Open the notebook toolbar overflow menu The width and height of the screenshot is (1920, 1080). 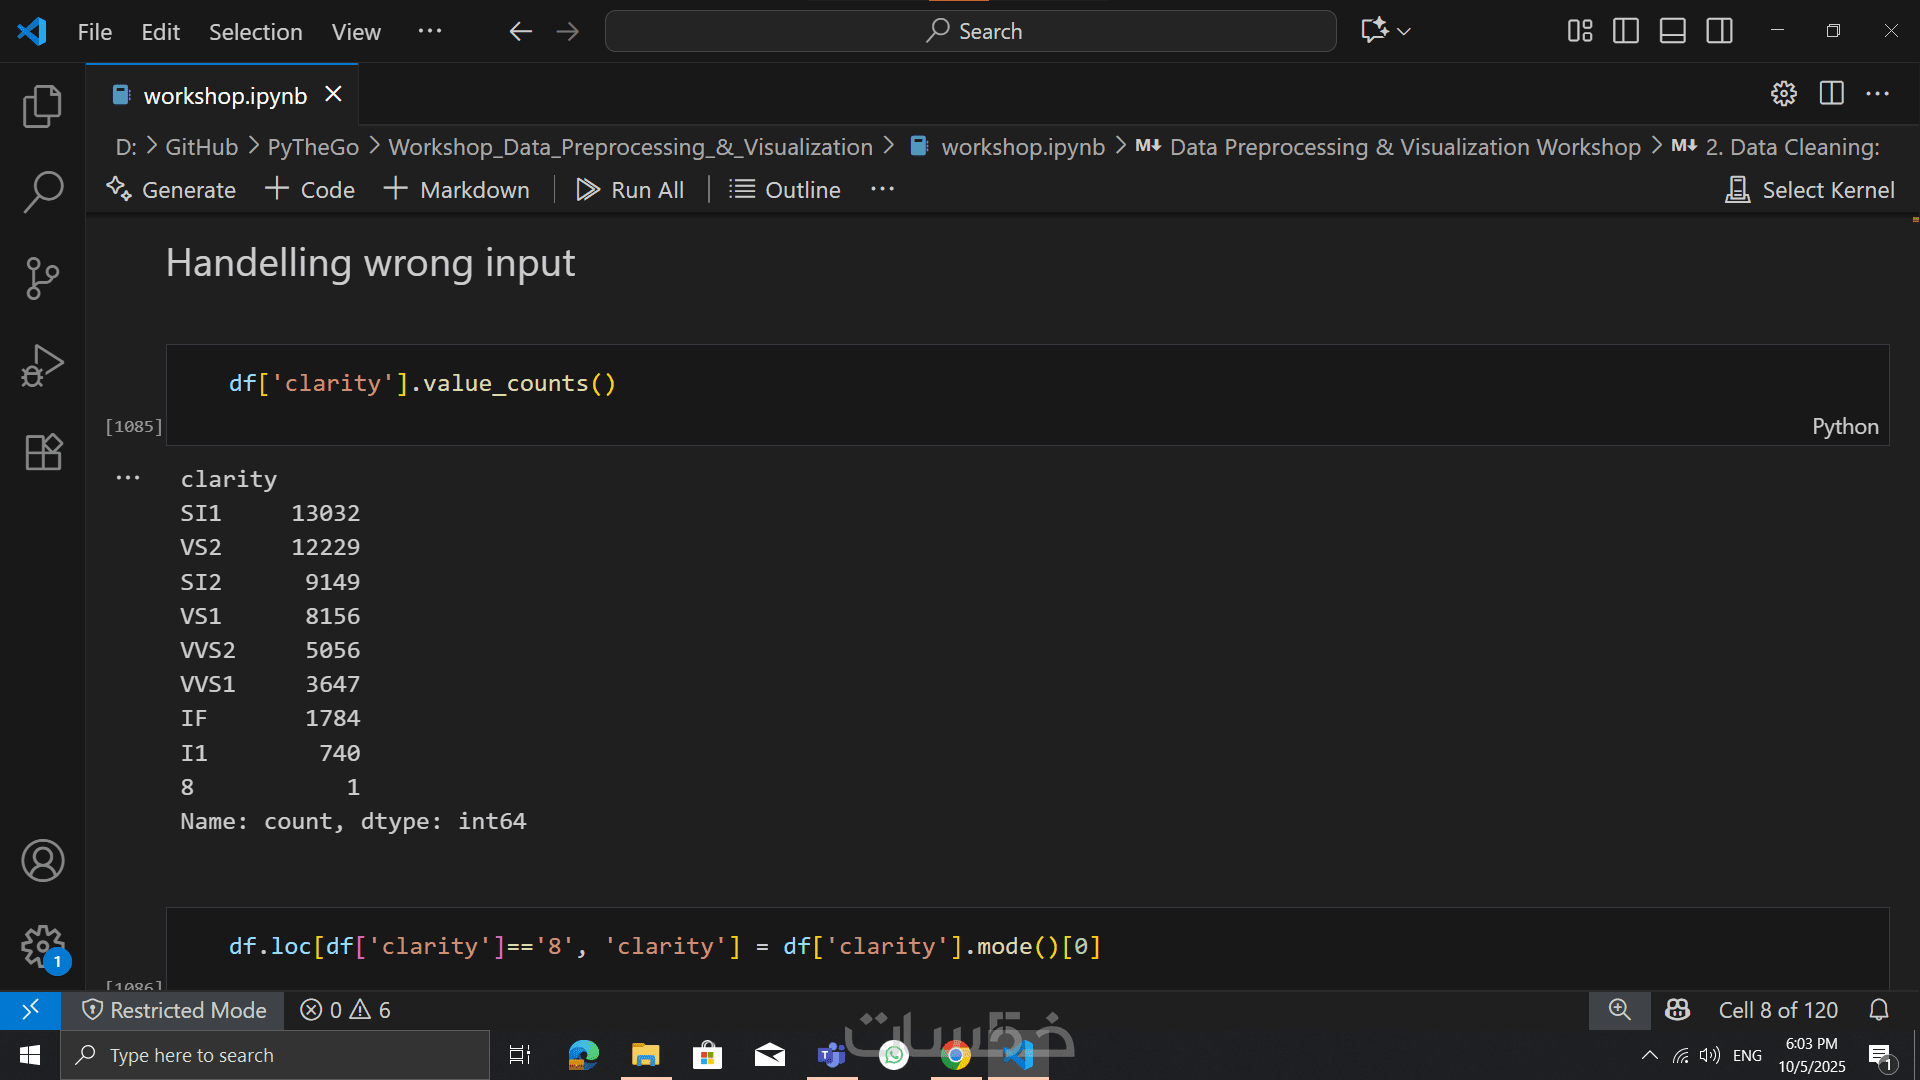point(882,190)
